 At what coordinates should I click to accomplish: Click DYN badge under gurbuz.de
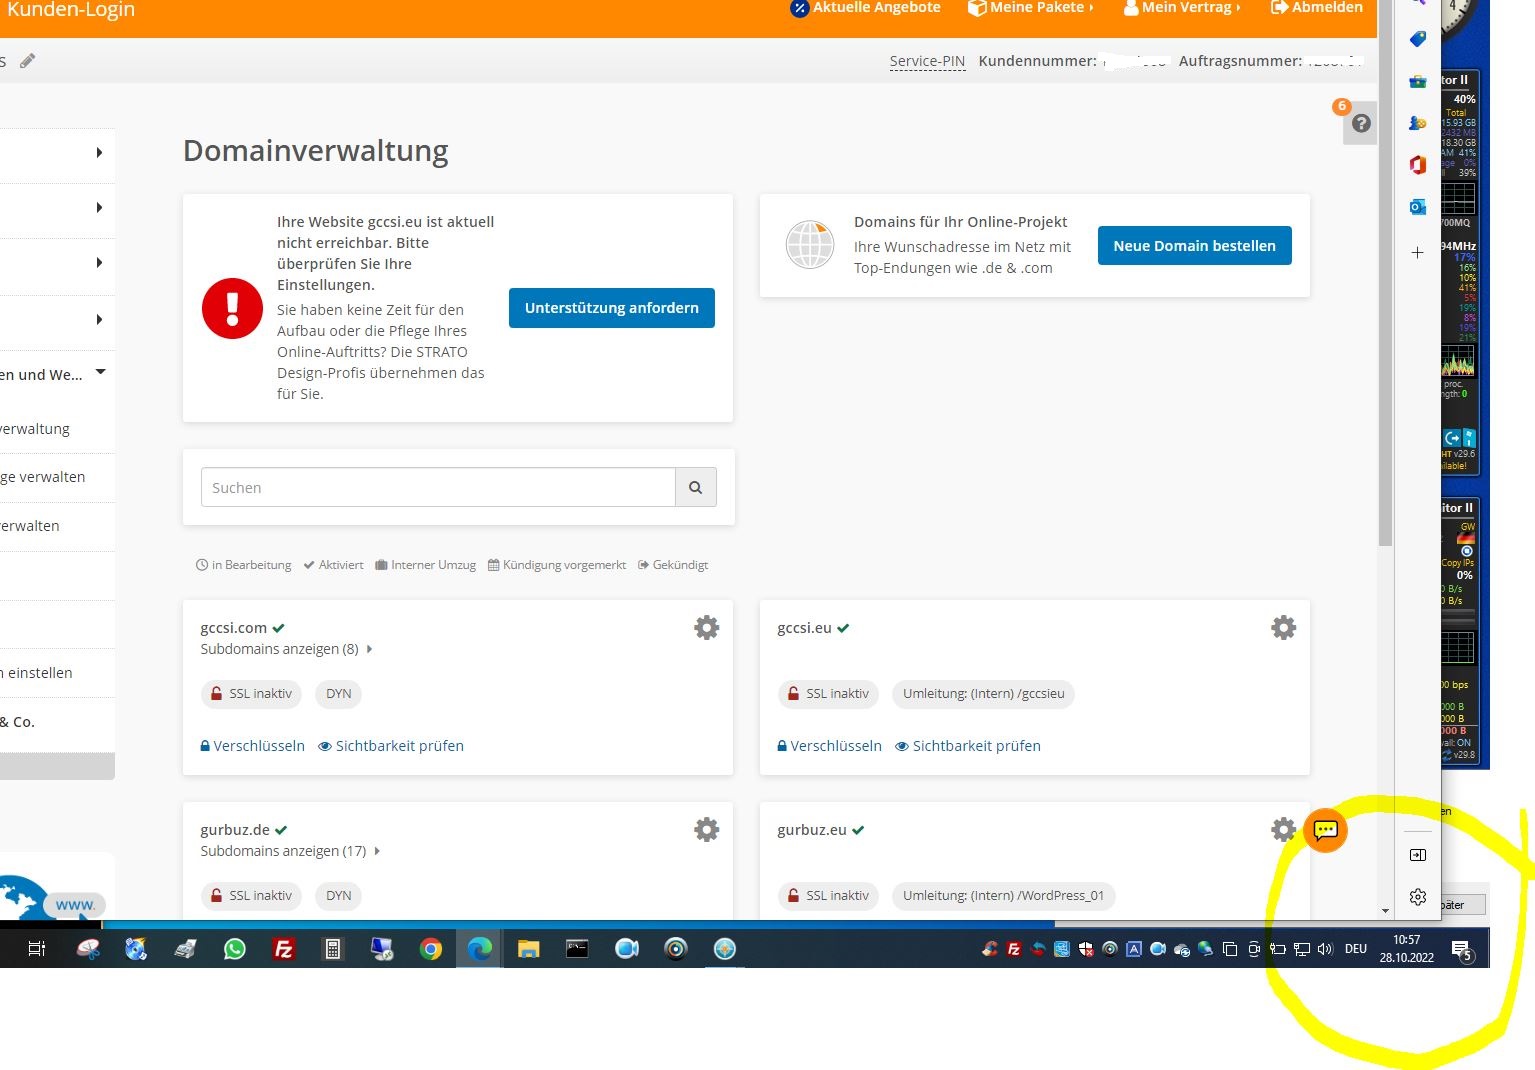pyautogui.click(x=339, y=896)
